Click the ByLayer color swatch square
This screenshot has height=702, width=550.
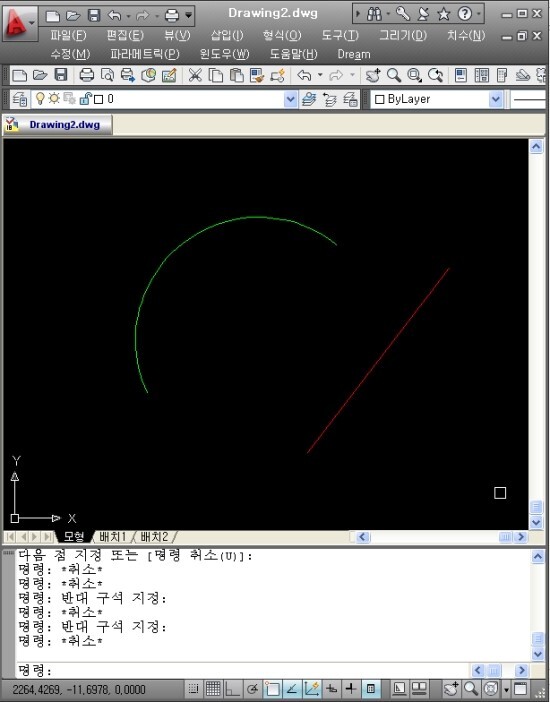[379, 99]
